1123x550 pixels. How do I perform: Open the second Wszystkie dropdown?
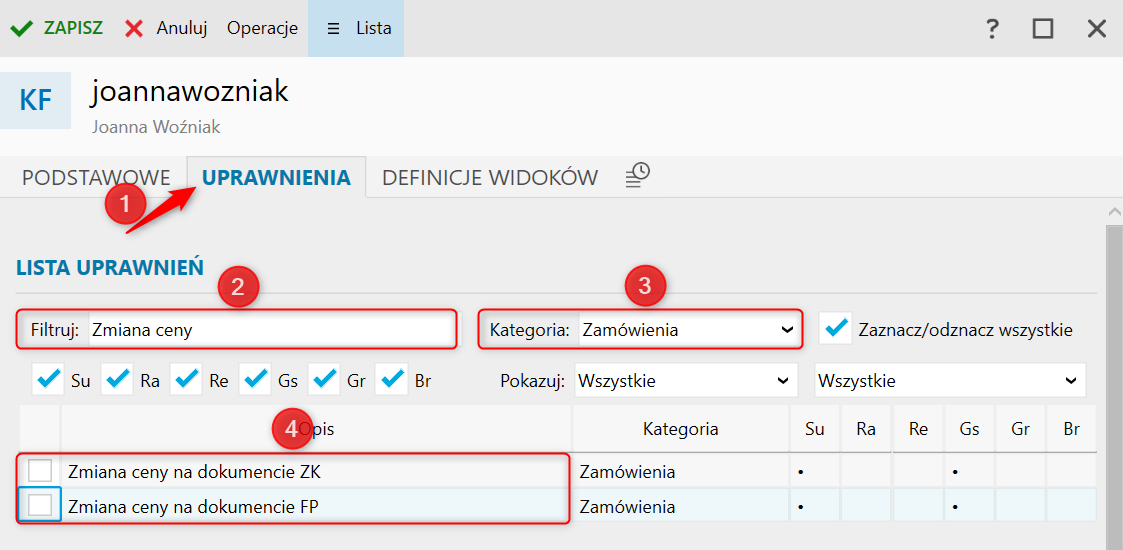pos(949,381)
